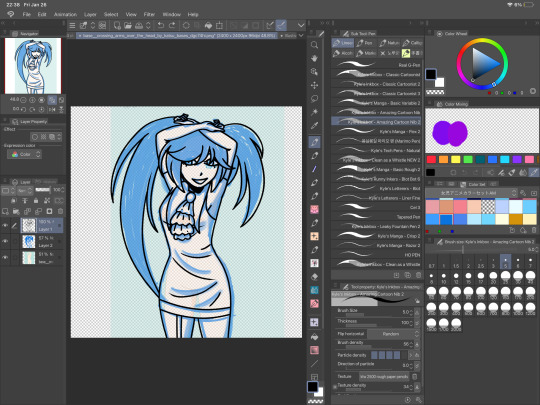The image size is (540, 405).
Task: Click the Redo arrow in toolbar
Action: pyautogui.click(x=172, y=25)
